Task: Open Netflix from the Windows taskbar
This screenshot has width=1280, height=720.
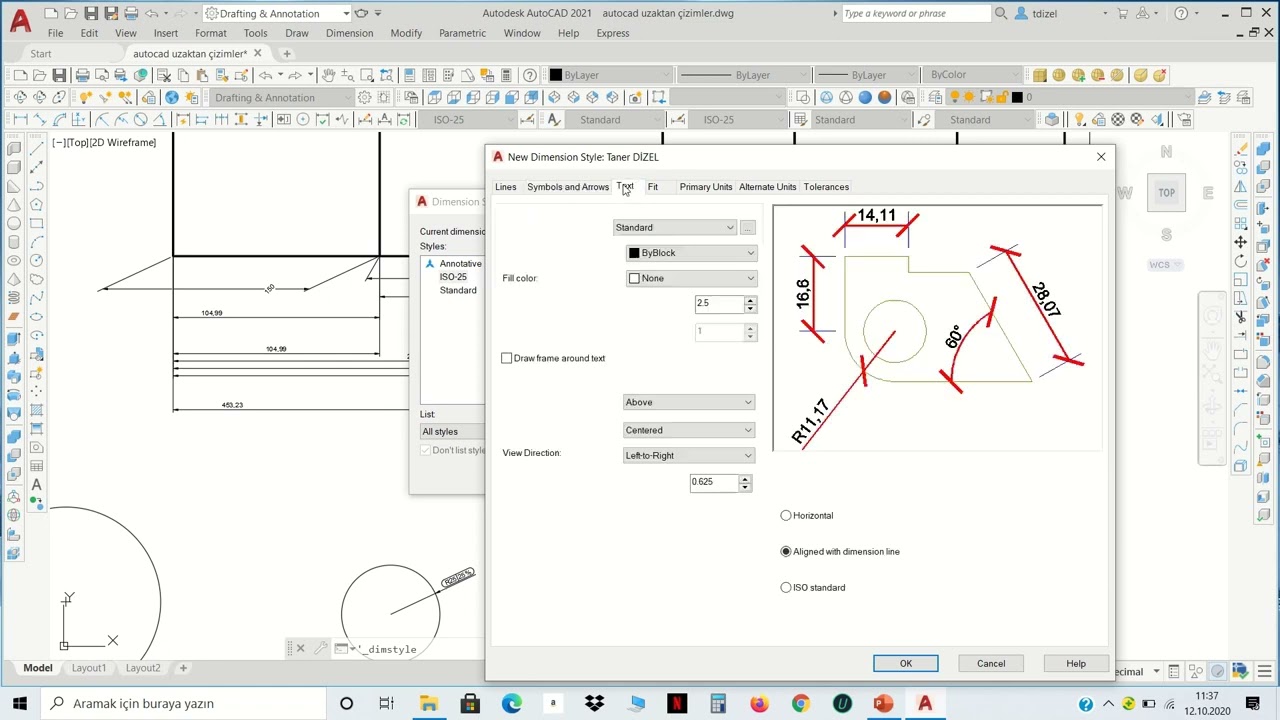Action: tap(677, 703)
